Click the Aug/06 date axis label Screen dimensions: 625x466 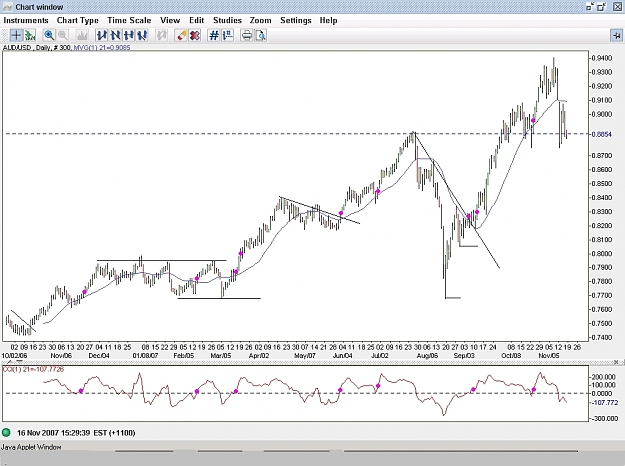click(x=427, y=355)
